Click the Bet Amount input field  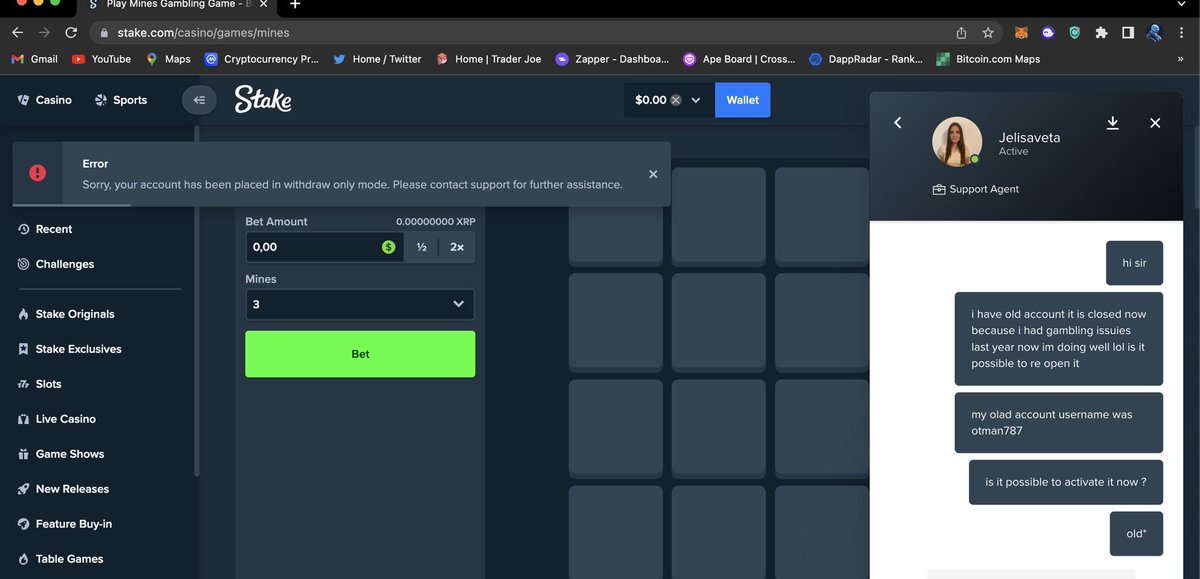(324, 247)
